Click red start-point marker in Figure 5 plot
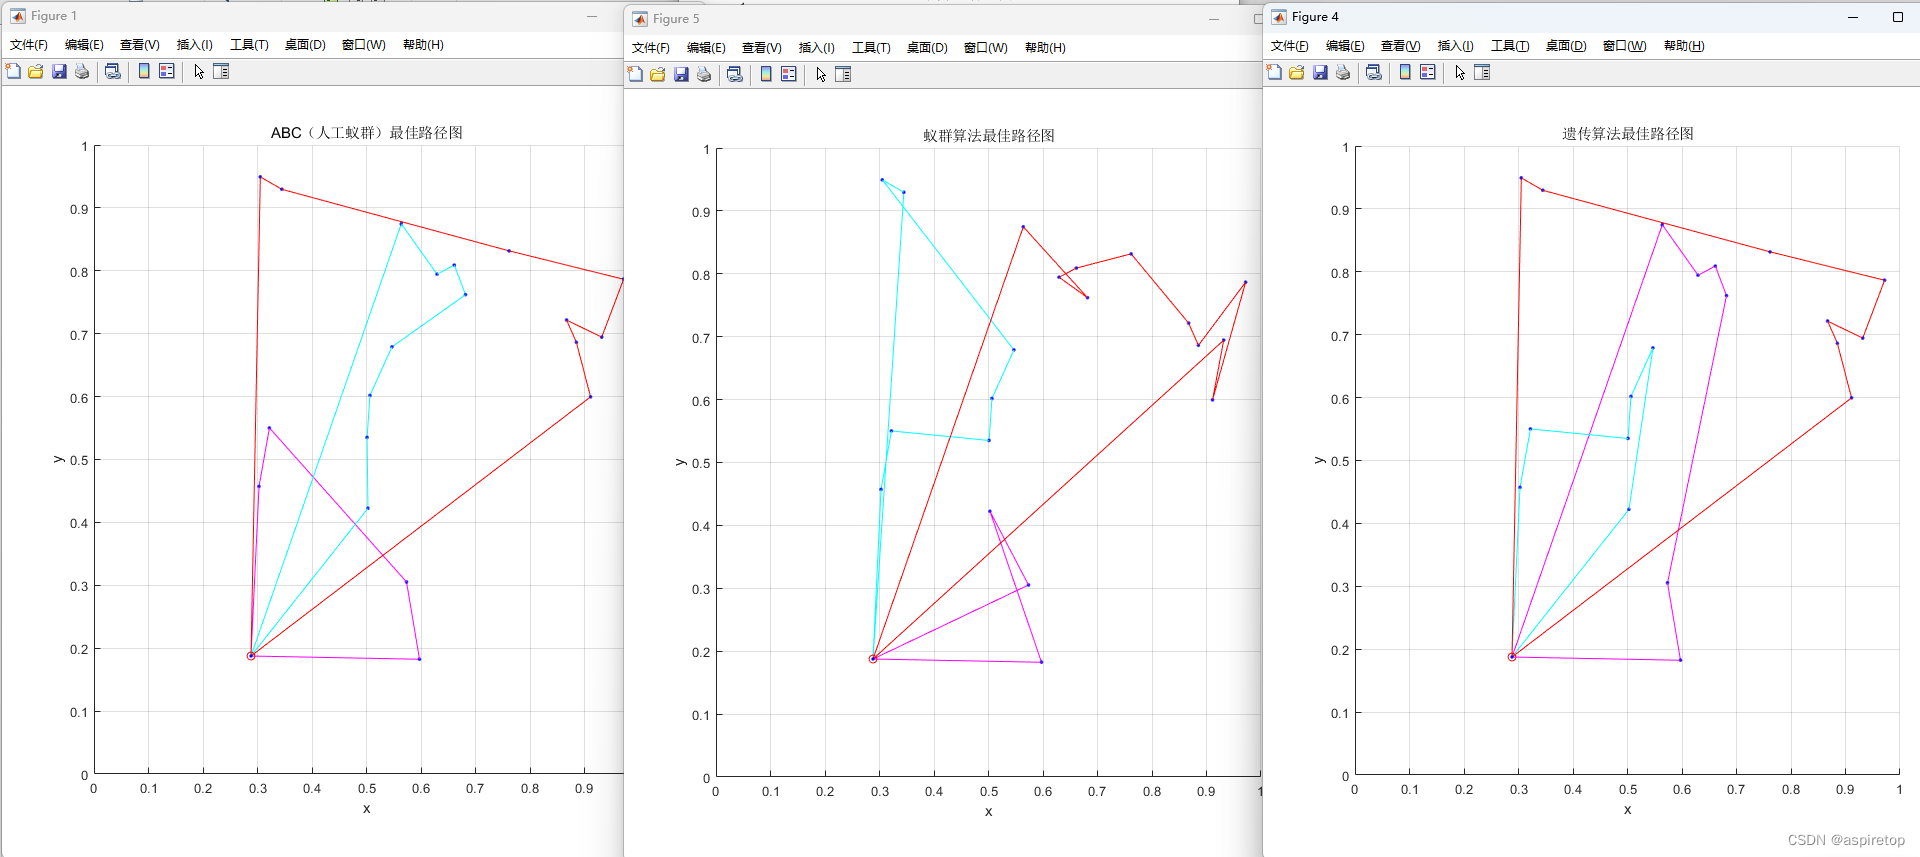This screenshot has height=857, width=1920. pyautogui.click(x=873, y=659)
